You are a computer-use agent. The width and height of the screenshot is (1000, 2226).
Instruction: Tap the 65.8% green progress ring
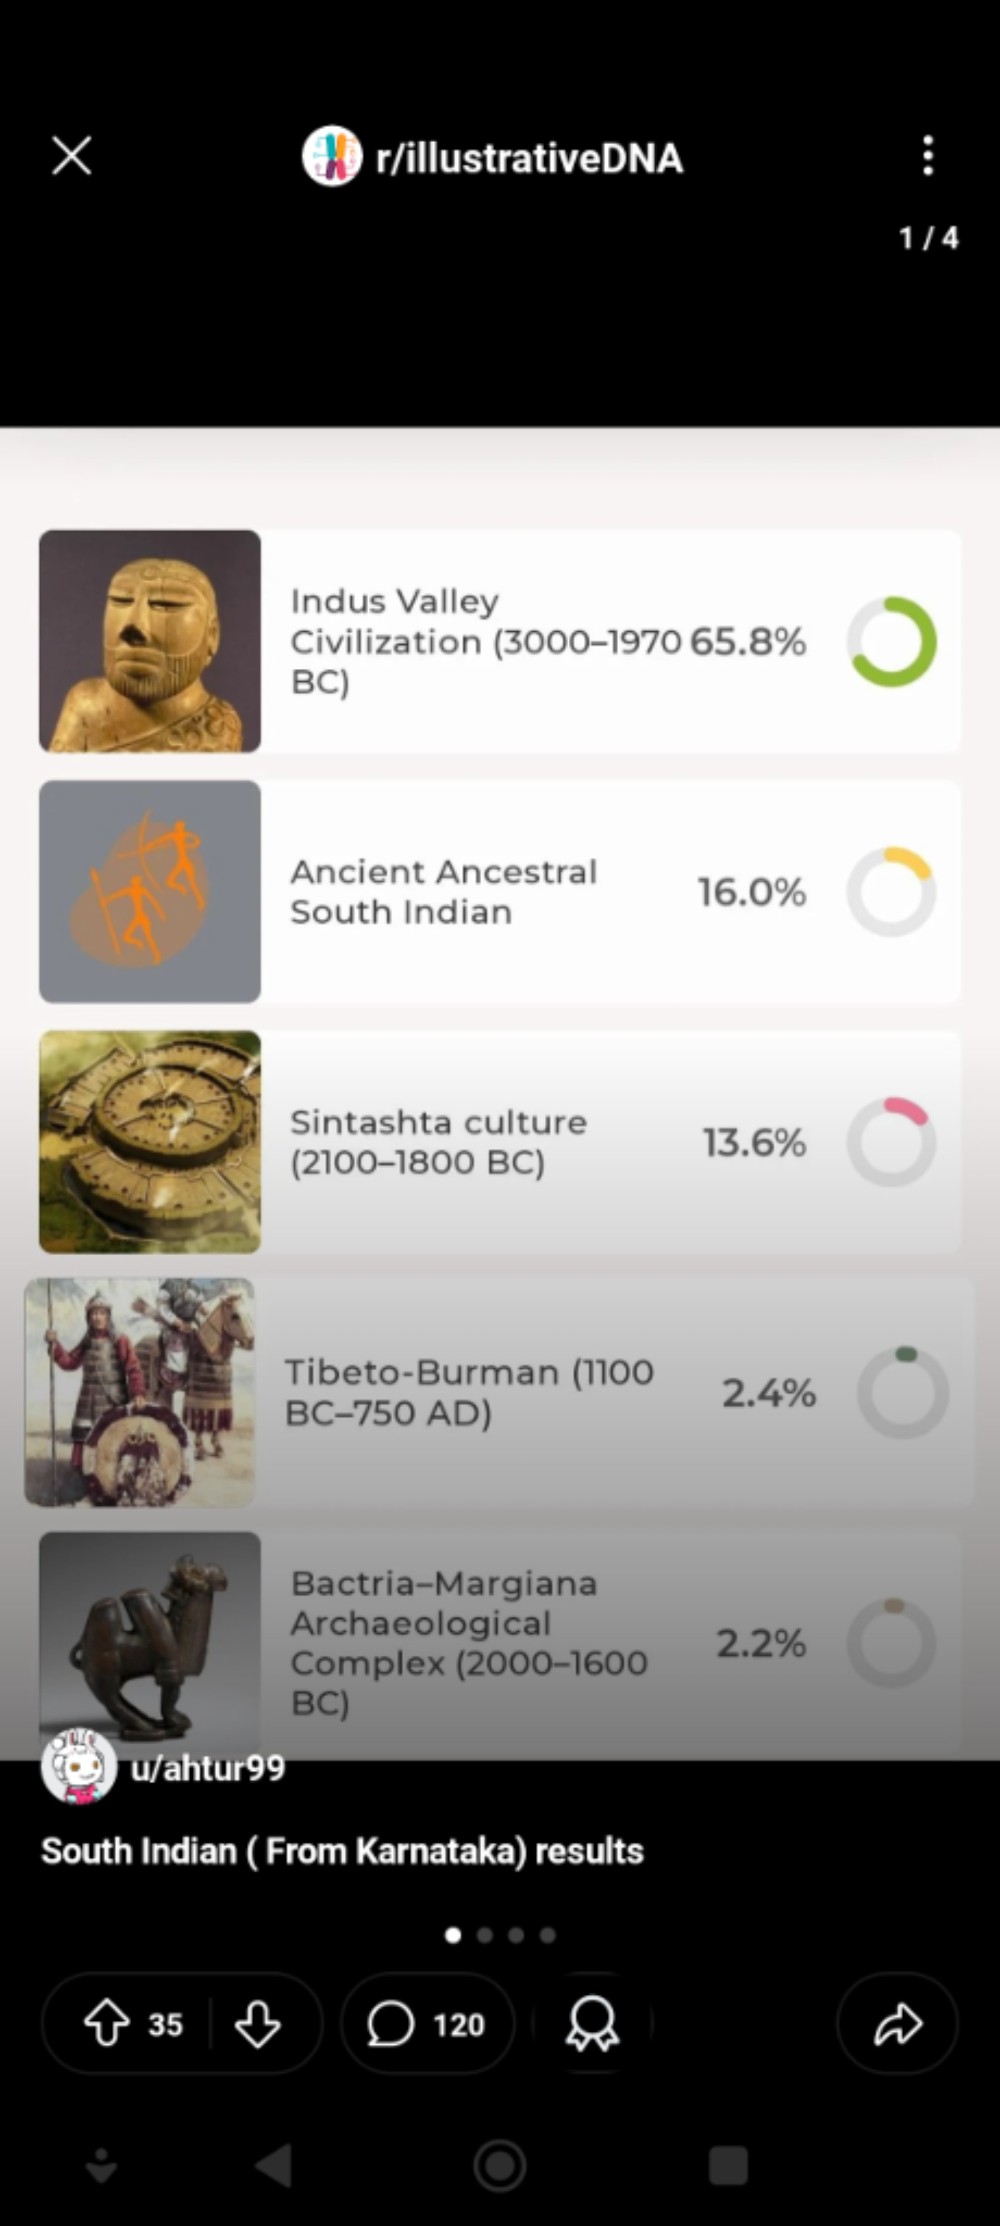[x=891, y=641]
